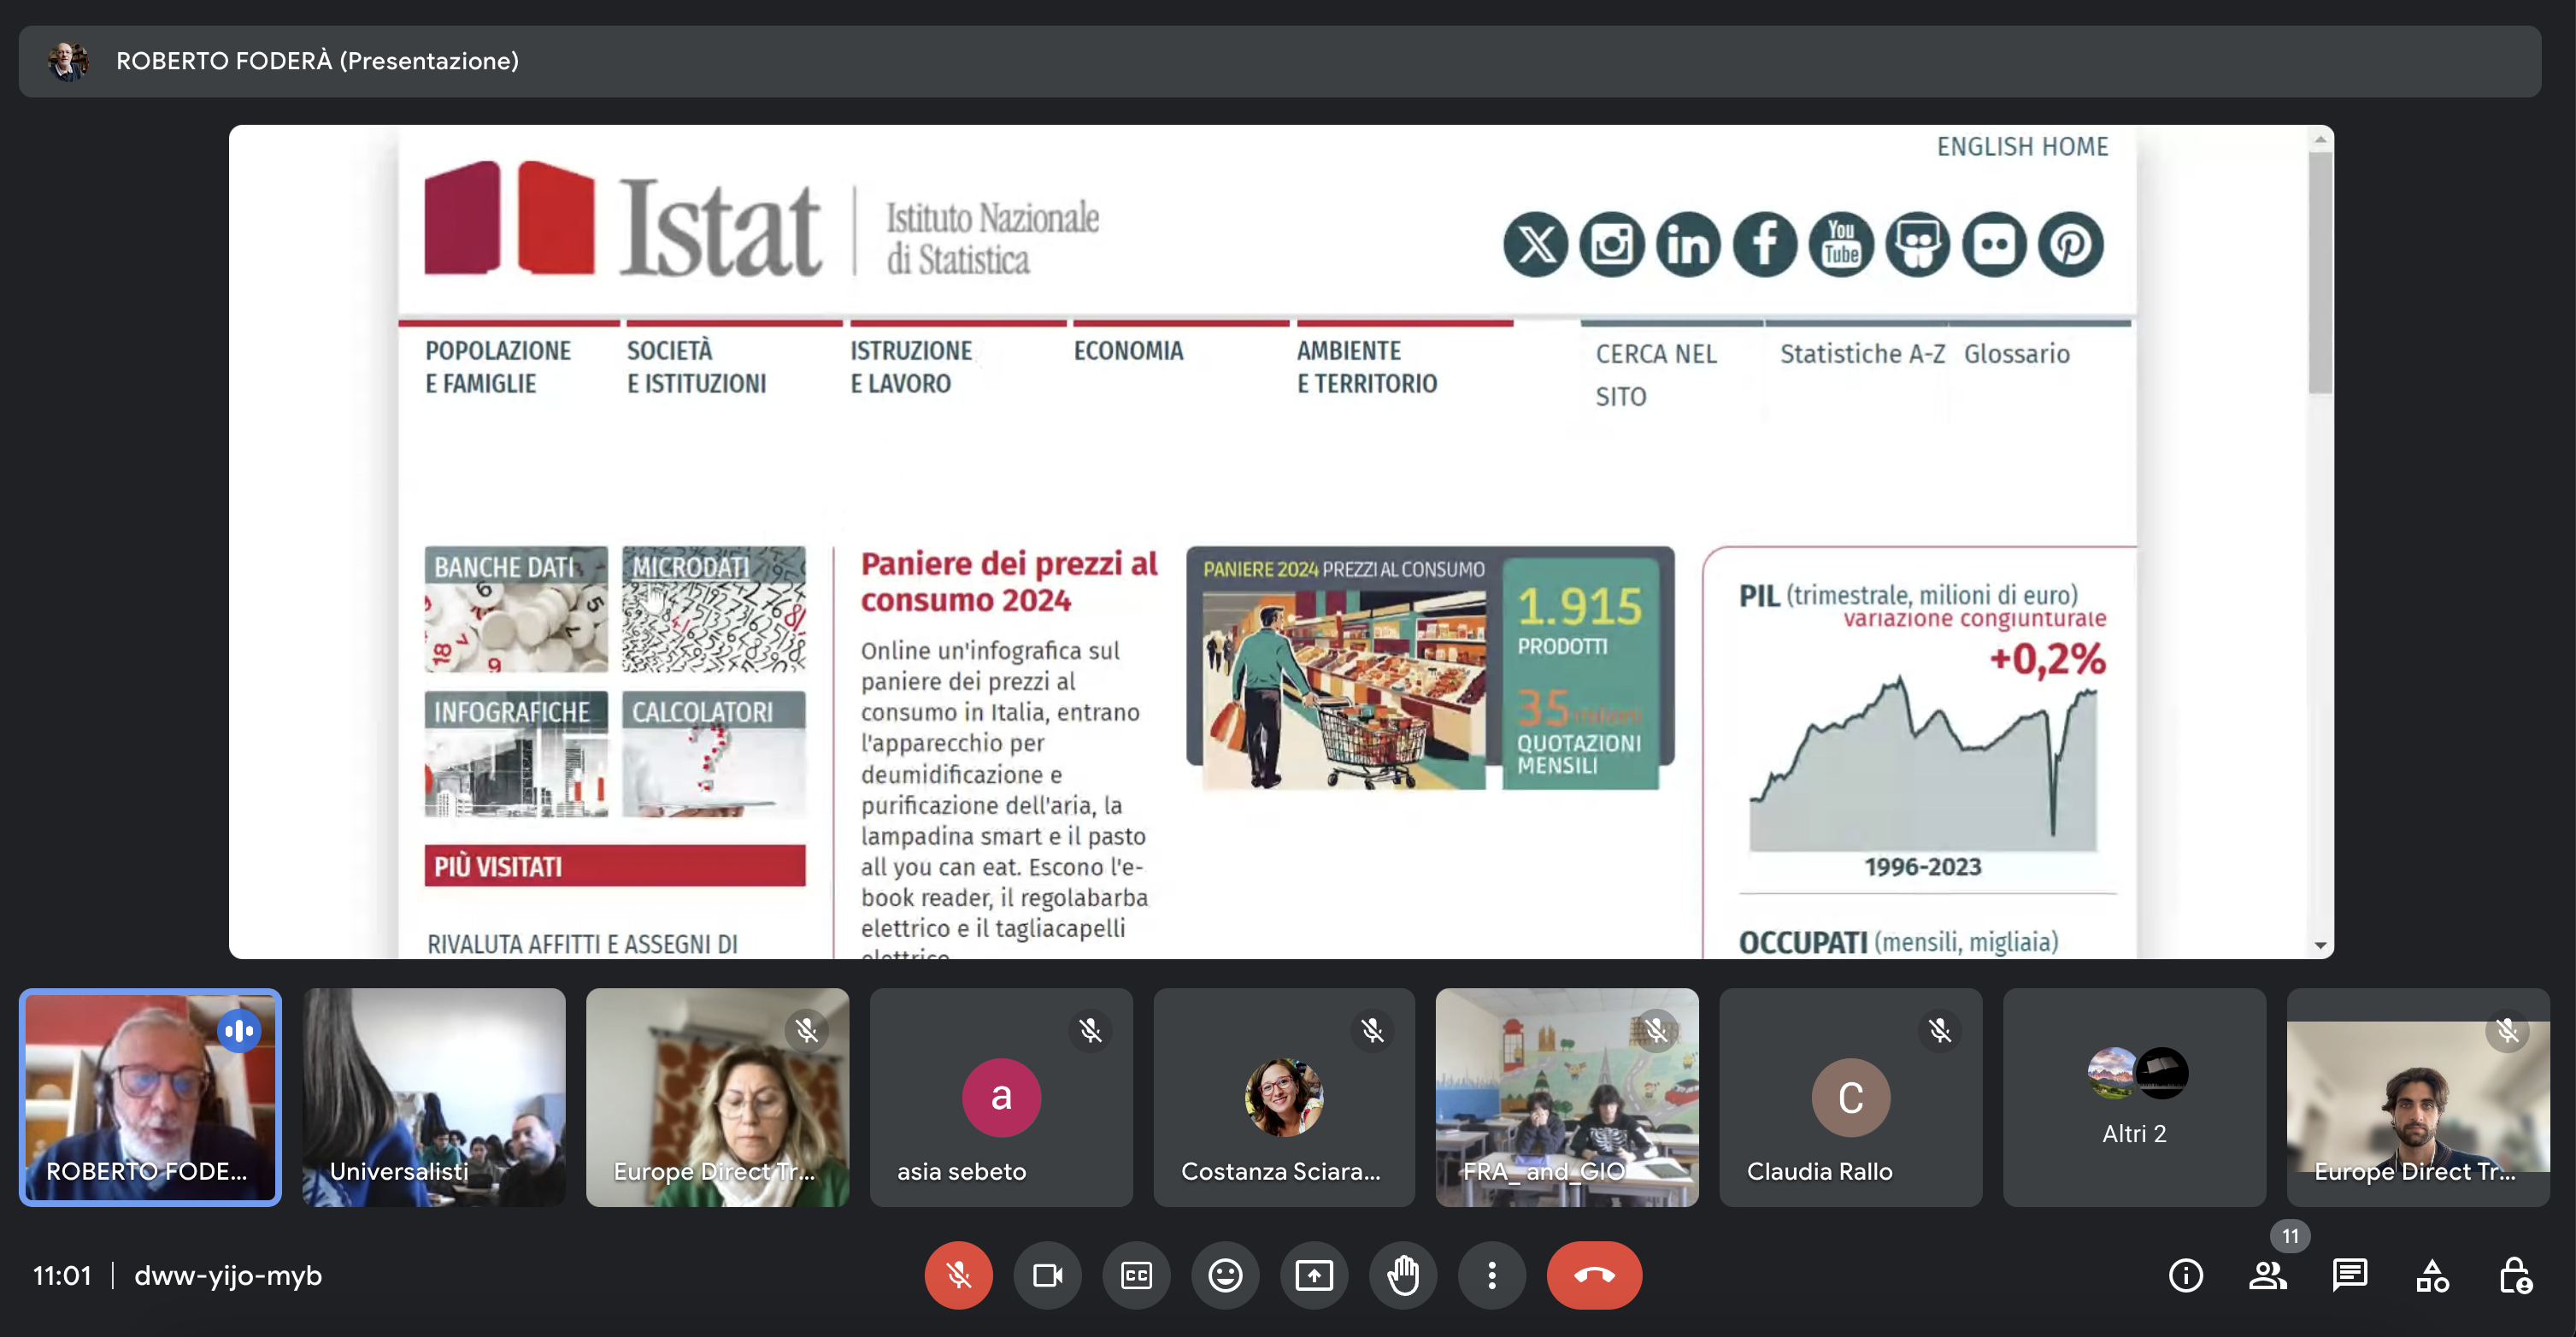Open the activities panel
Viewport: 2576px width, 1337px height.
(x=2432, y=1275)
